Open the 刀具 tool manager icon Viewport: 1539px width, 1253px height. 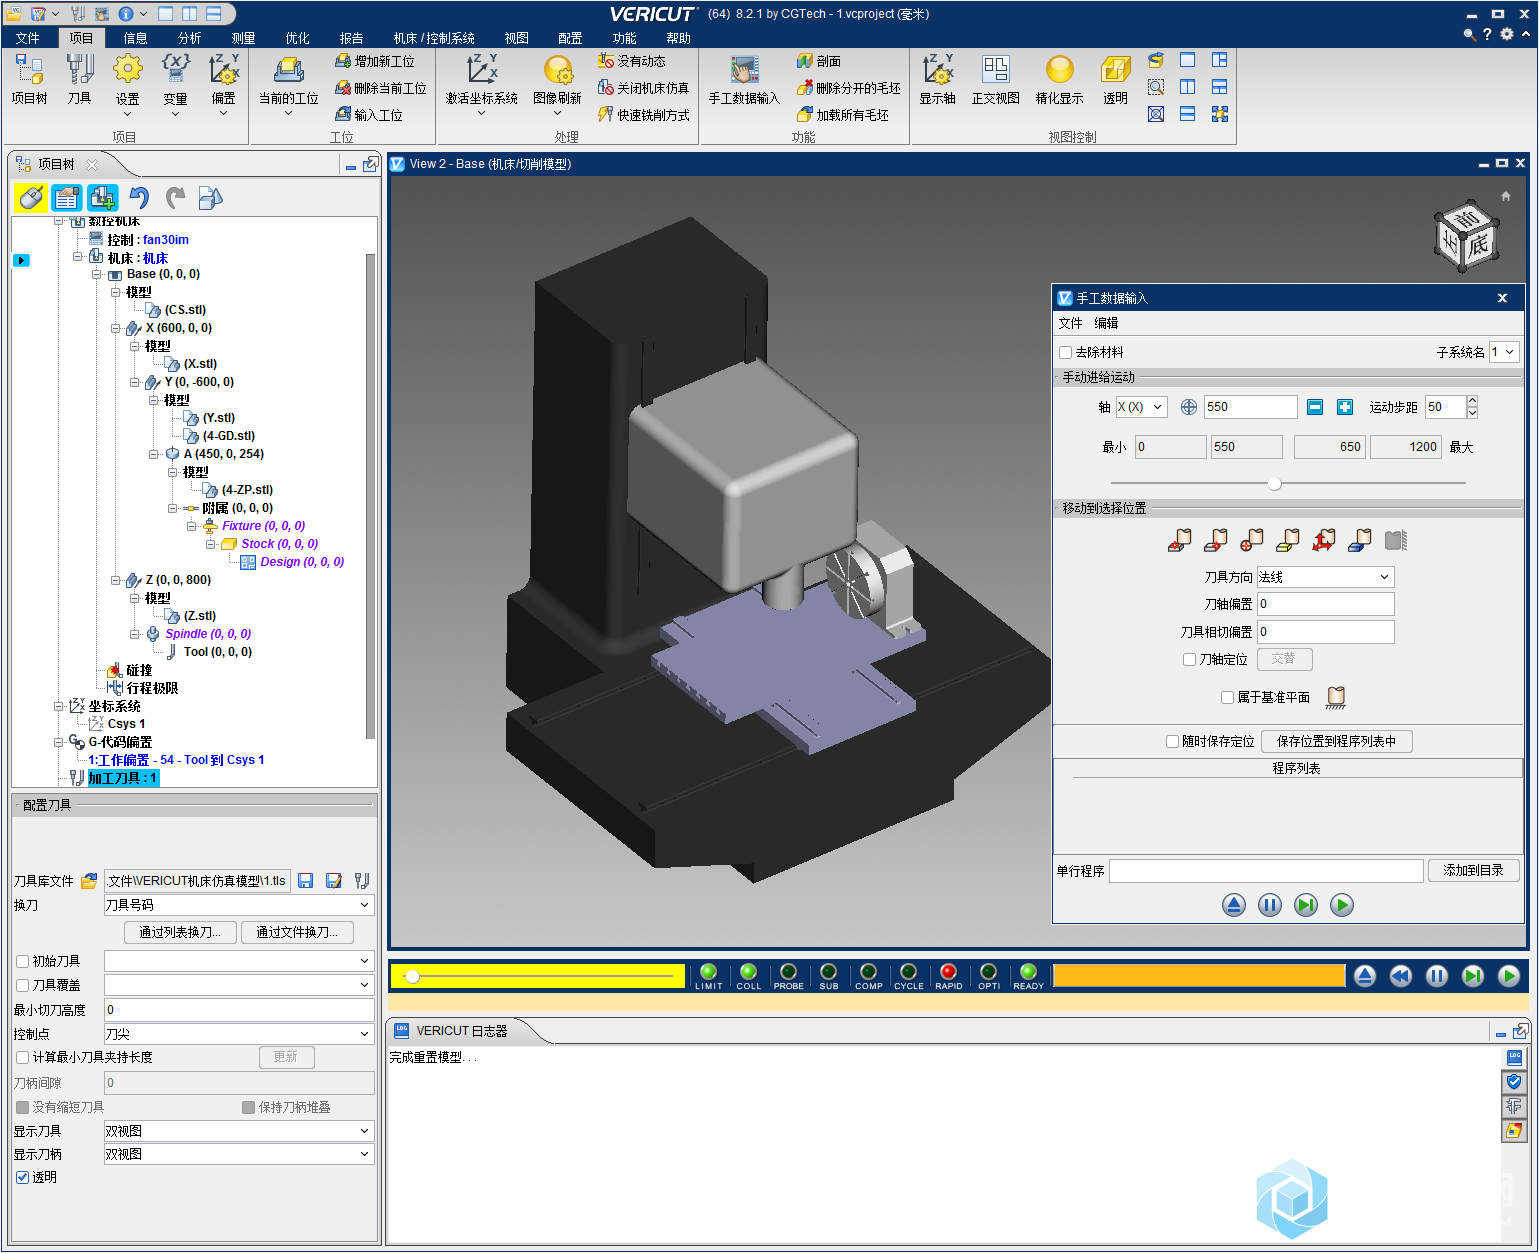point(79,80)
